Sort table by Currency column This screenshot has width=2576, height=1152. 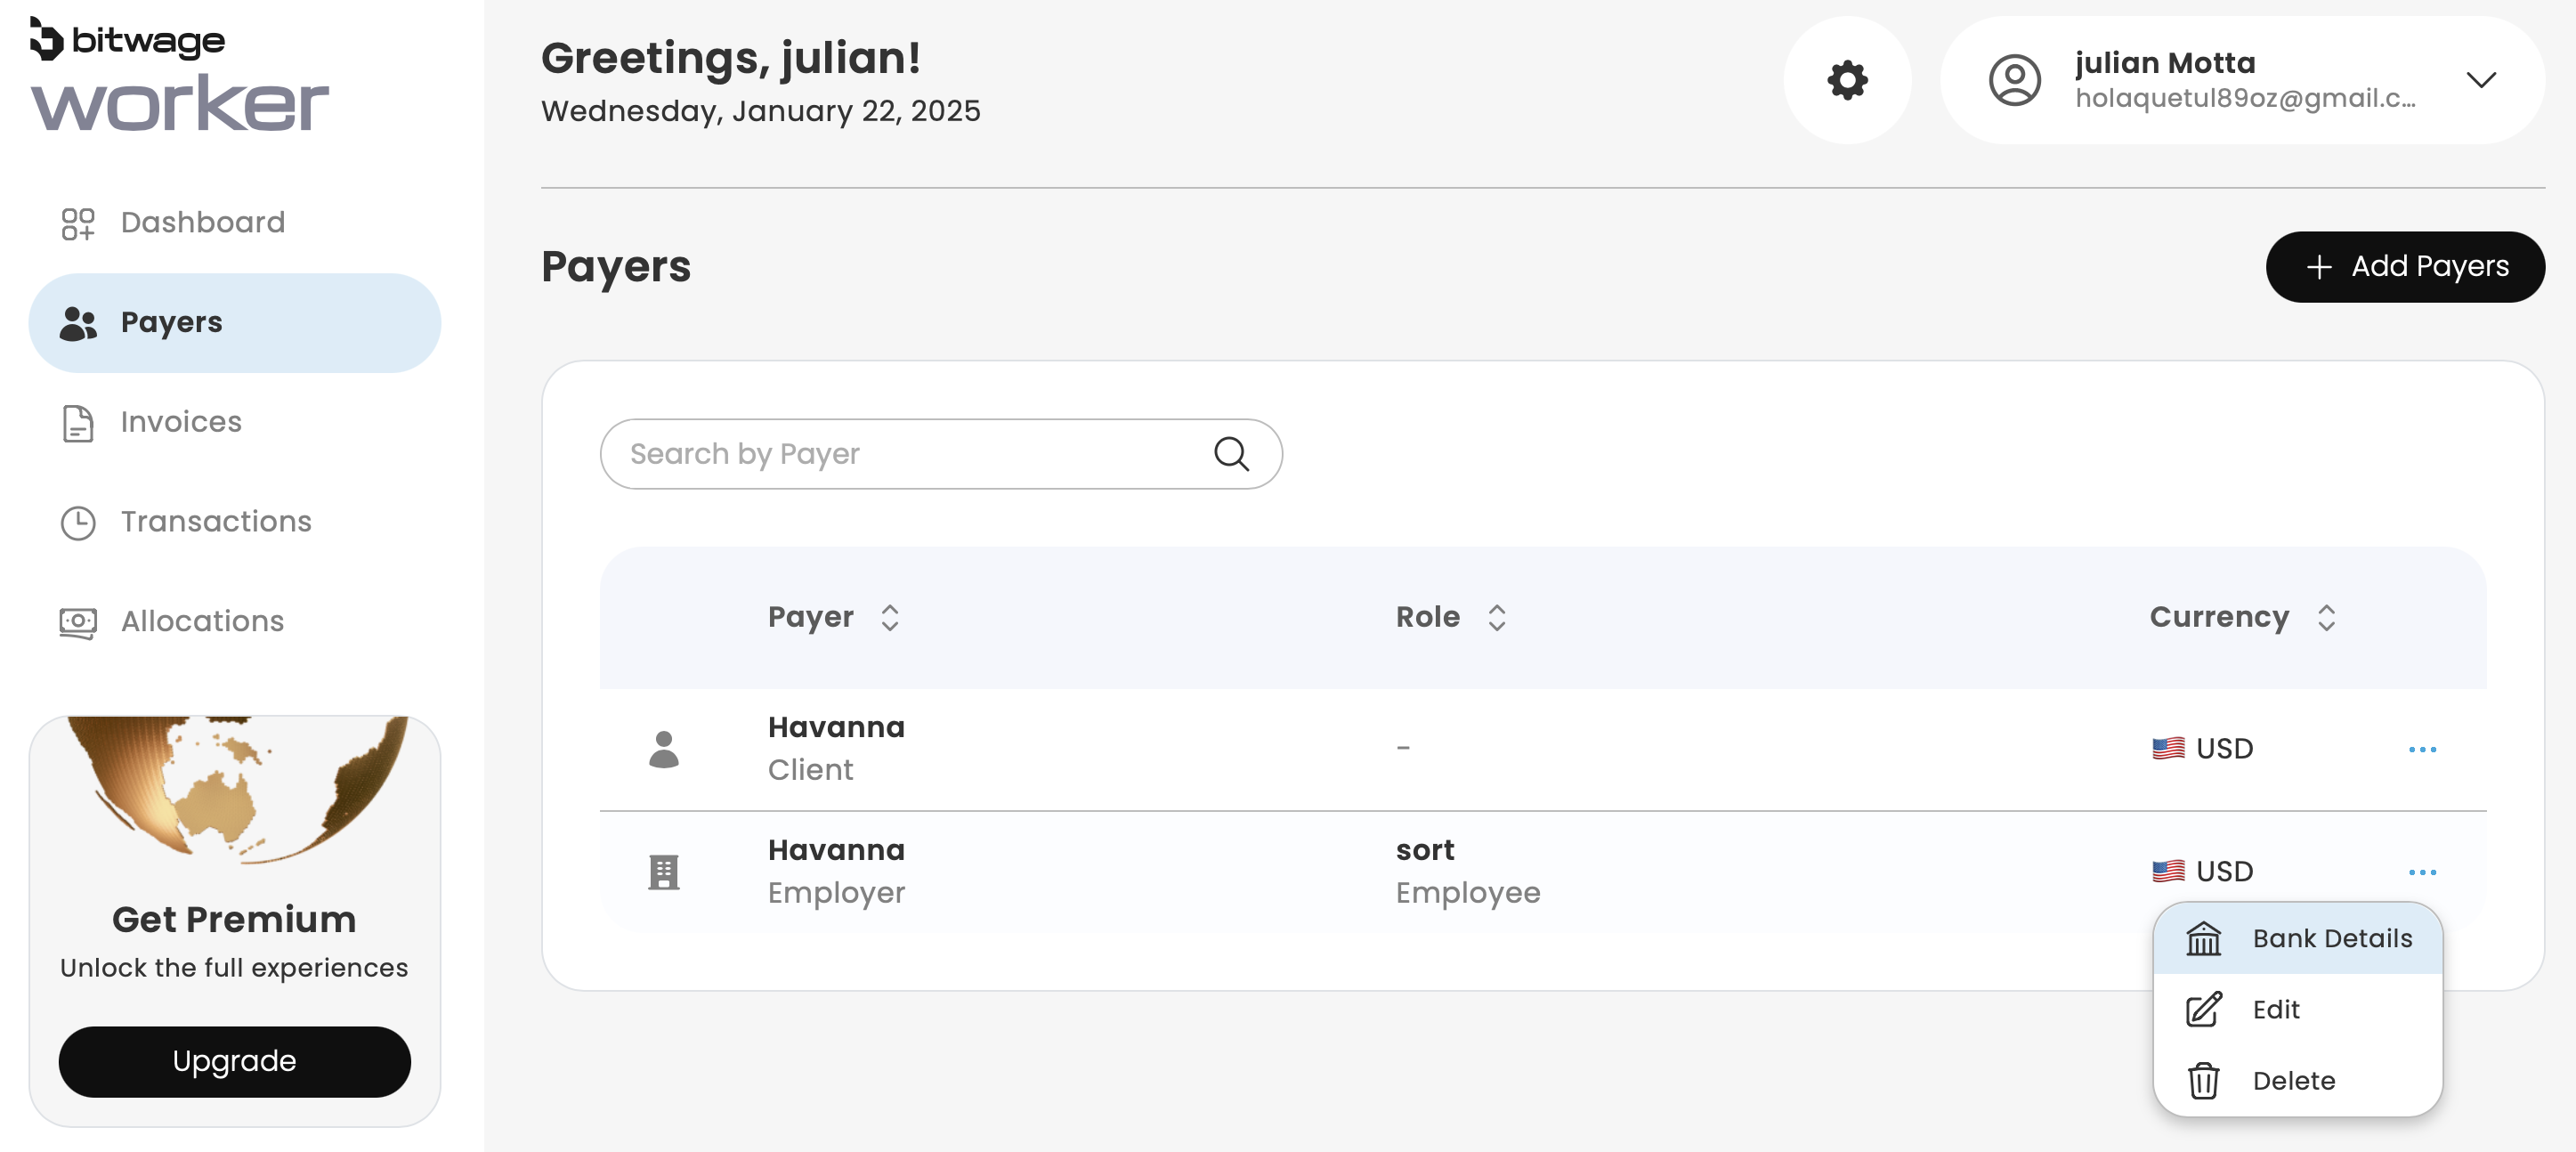tap(2325, 617)
